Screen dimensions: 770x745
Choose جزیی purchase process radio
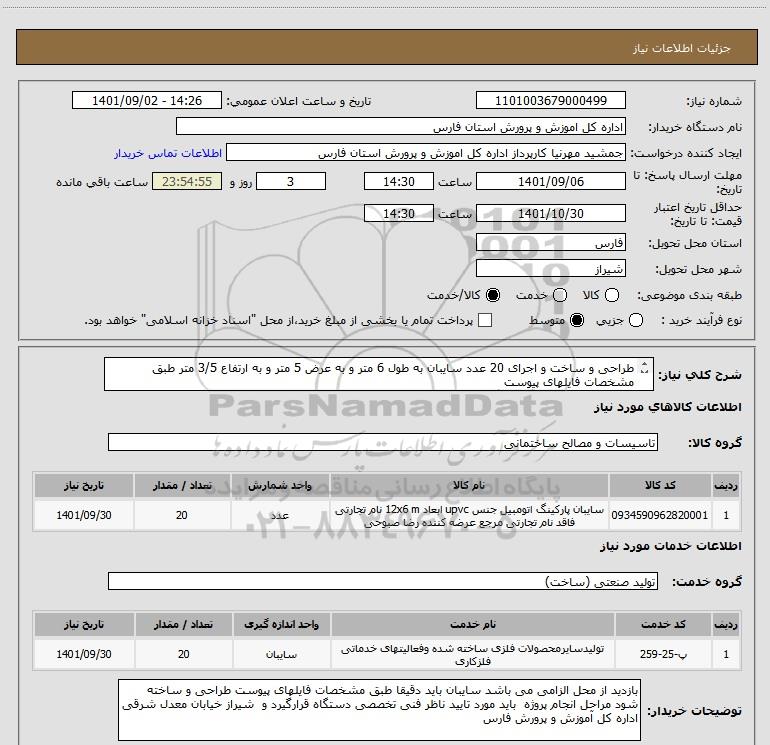[636, 320]
